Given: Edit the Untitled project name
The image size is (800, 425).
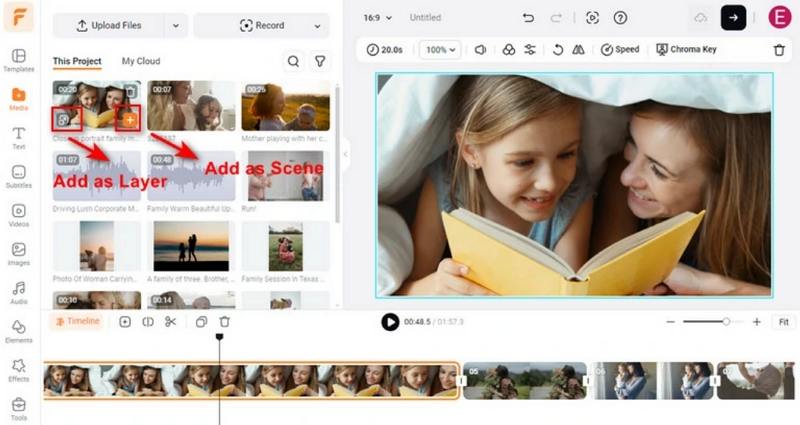Looking at the screenshot, I should (x=425, y=18).
